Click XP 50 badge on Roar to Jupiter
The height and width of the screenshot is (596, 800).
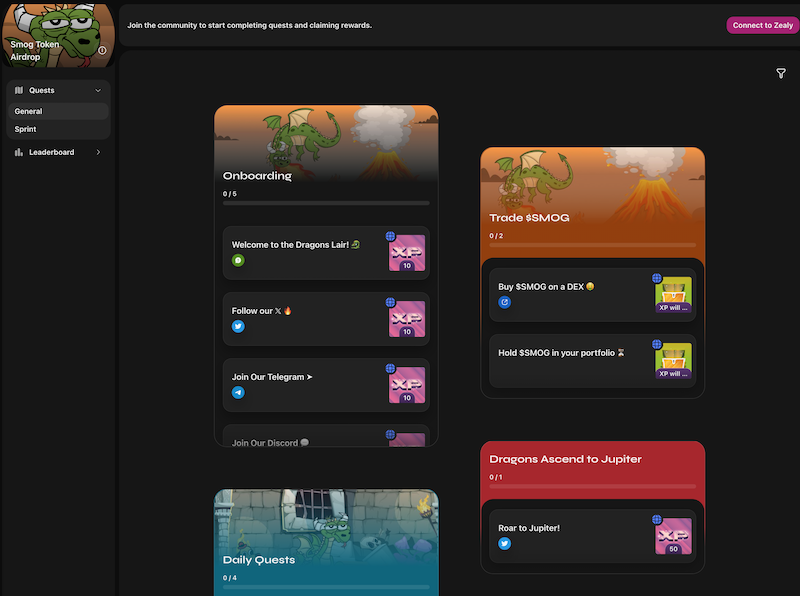(673, 536)
